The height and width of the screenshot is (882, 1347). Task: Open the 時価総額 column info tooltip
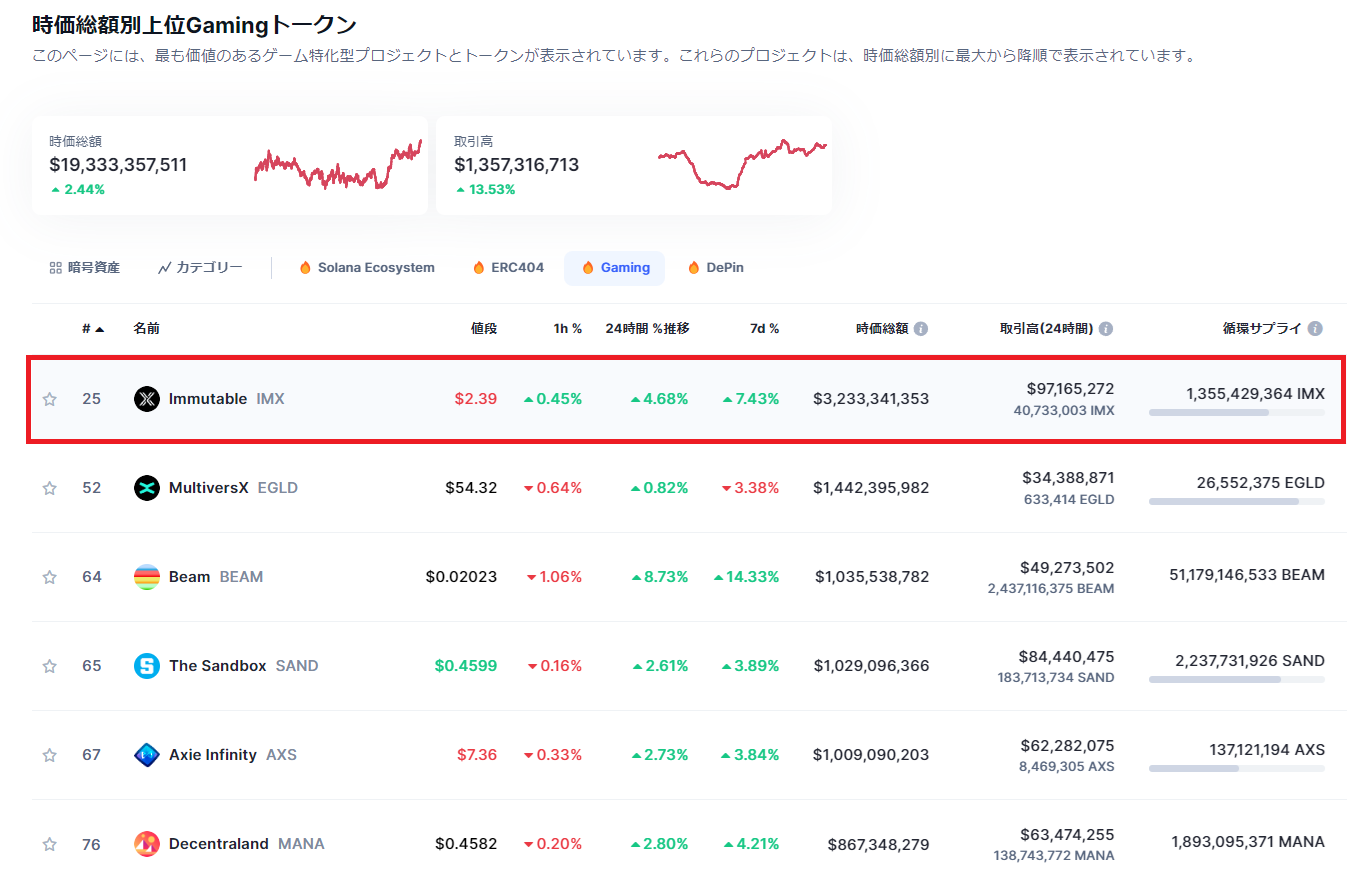click(920, 327)
